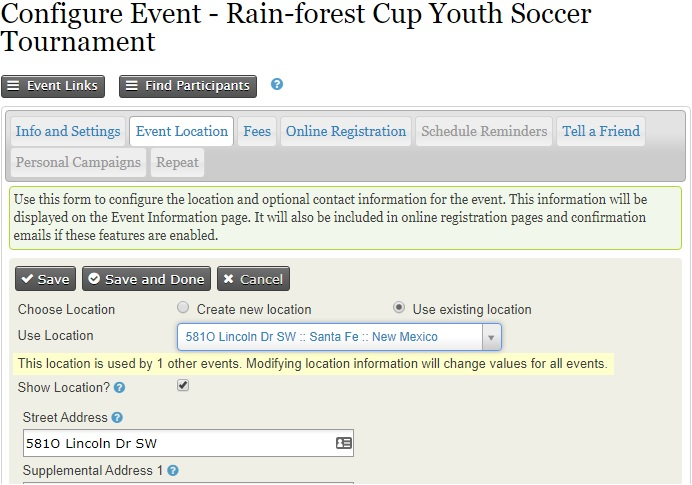Select the Use existing location radio button
The height and width of the screenshot is (485, 692).
[x=399, y=309]
